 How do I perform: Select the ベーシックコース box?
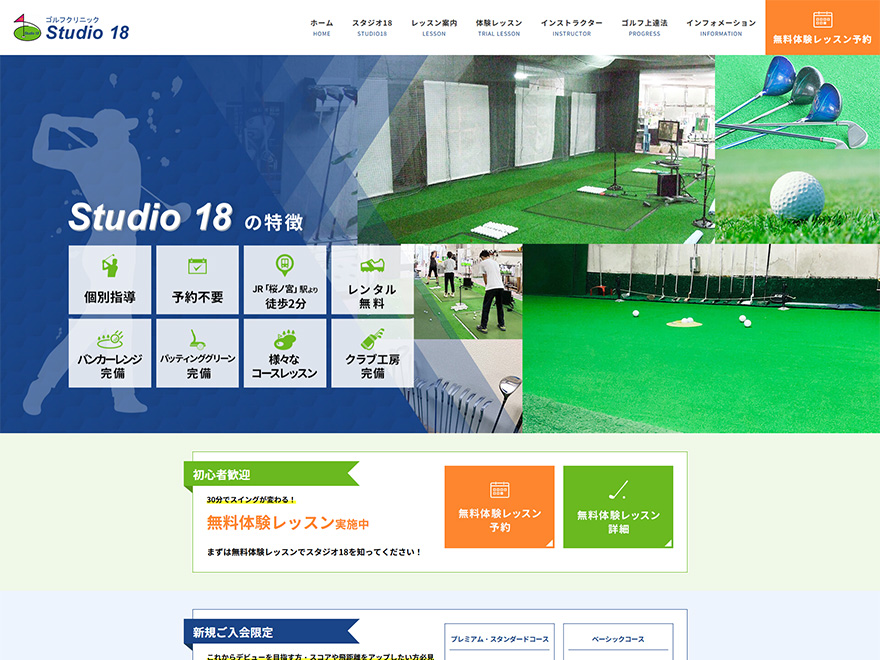tap(618, 641)
